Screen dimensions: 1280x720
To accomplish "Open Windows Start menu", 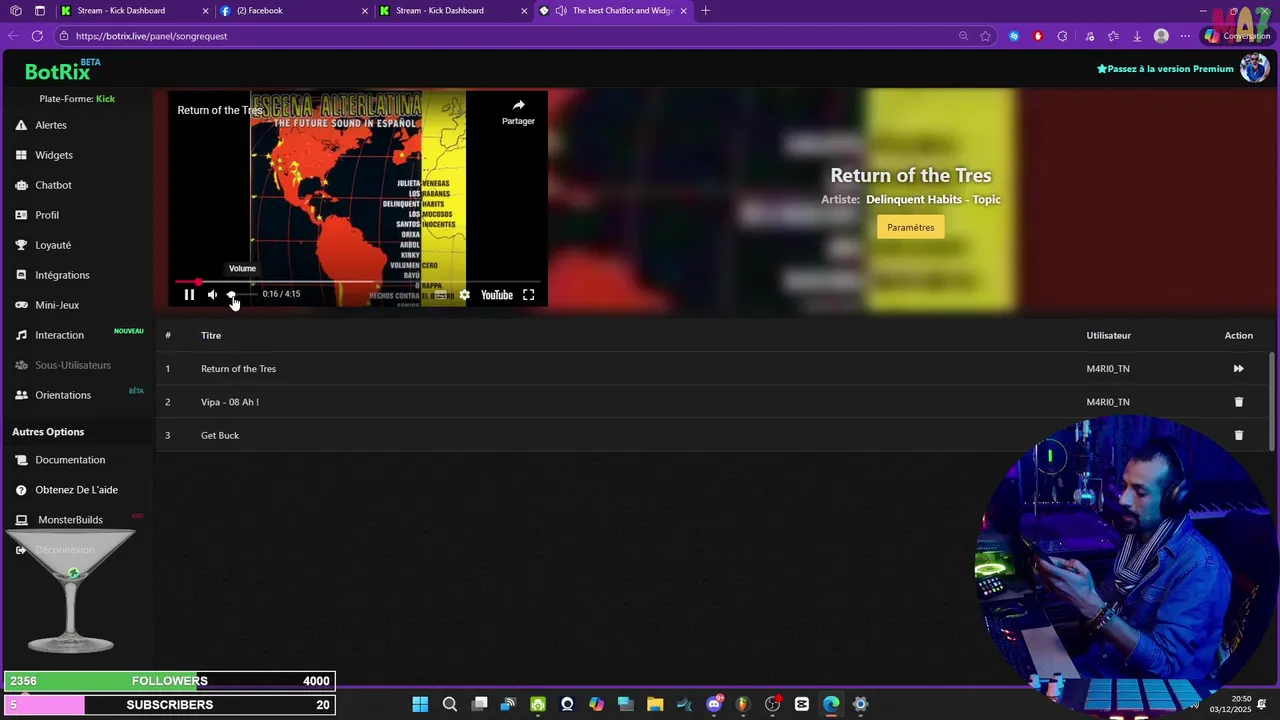I will point(420,704).
